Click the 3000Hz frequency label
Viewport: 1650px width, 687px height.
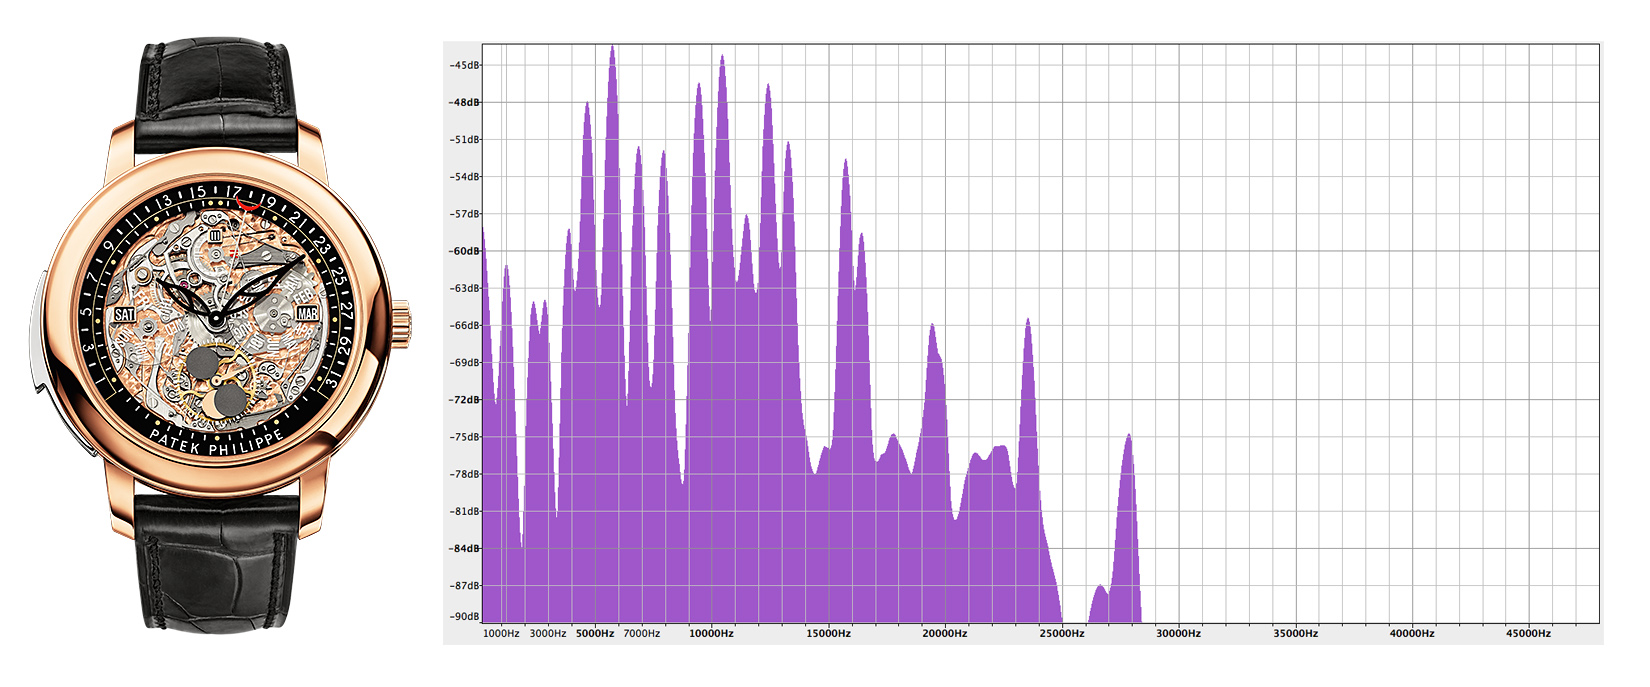548,633
